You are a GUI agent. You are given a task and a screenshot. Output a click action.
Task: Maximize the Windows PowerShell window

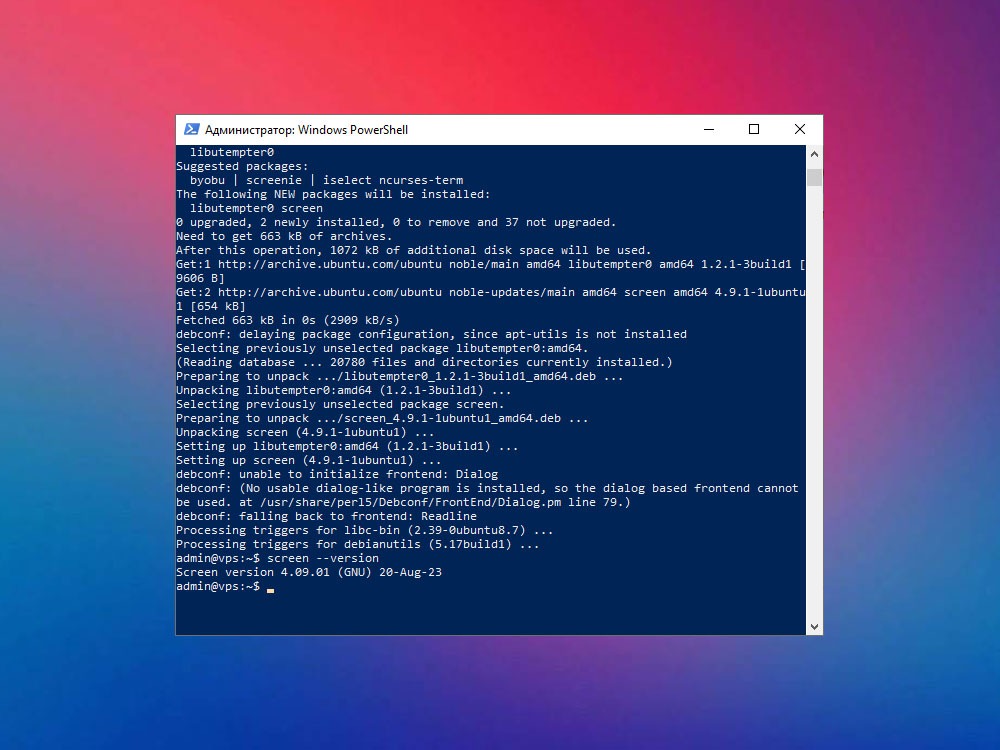pos(754,129)
